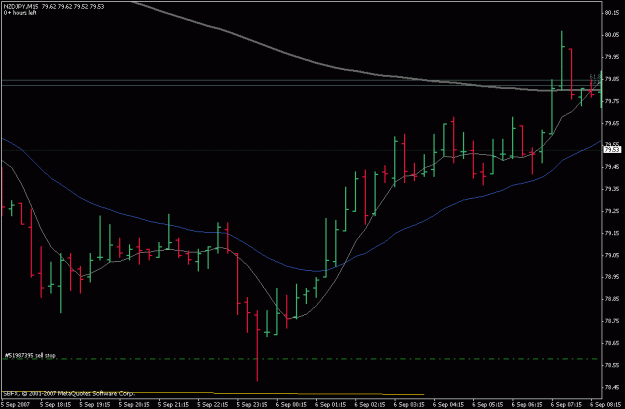Screen dimensions: 625x409
Task: Click the '6 Sep 06:15' time label
Action: [528, 405]
